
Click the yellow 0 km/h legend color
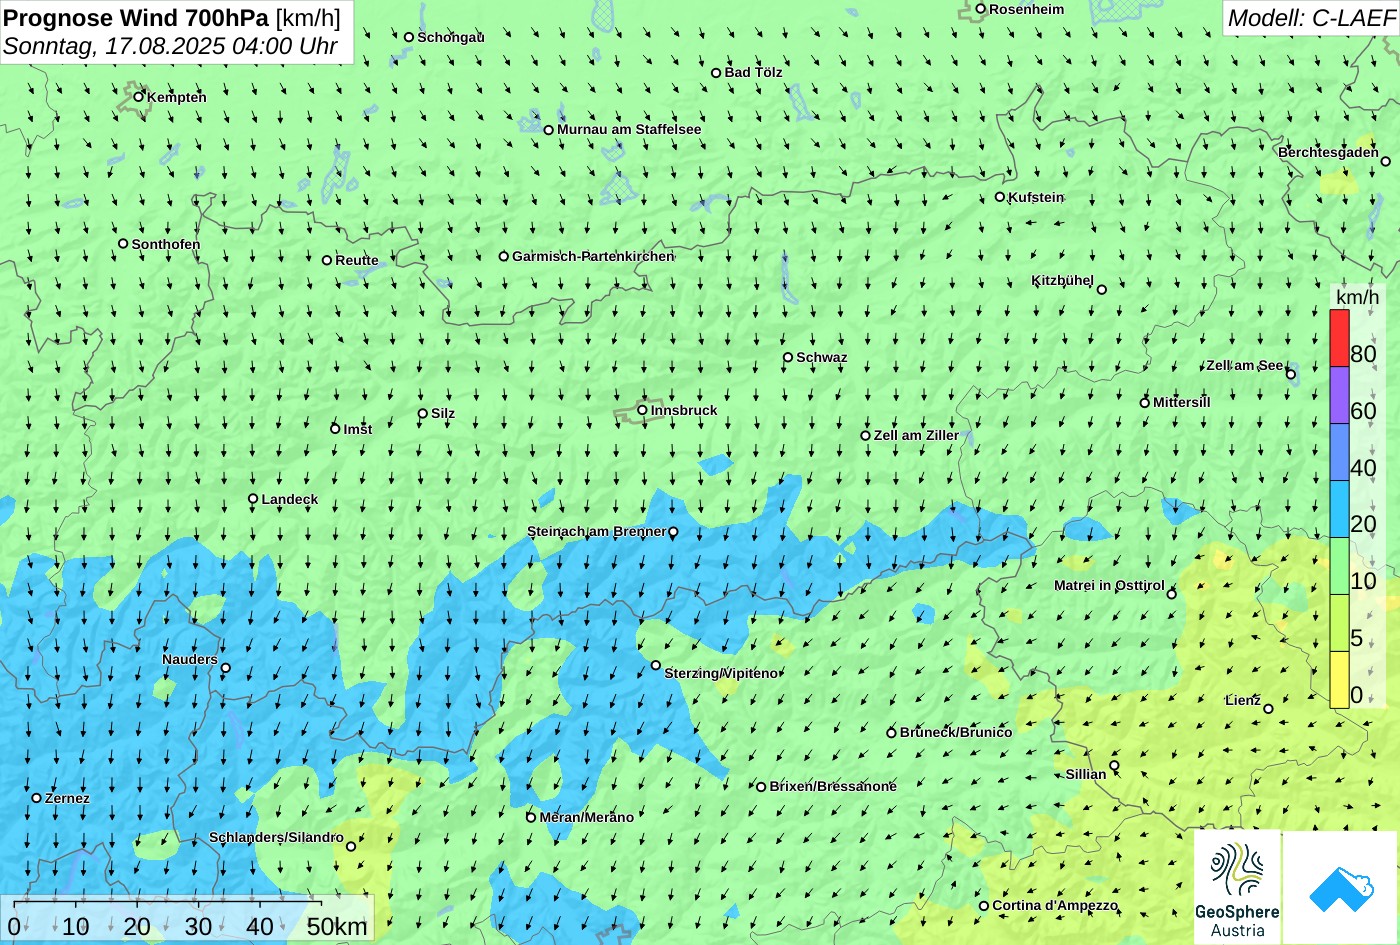[1339, 680]
